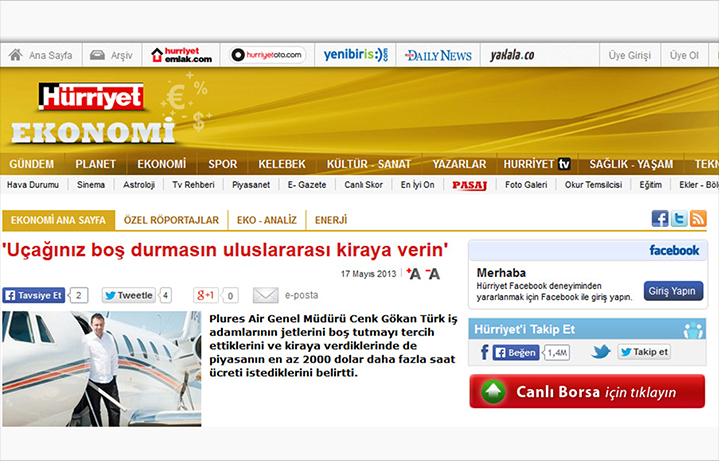The height and width of the screenshot is (461, 719).
Task: Click the Tweetle count bubble 4
Action: pos(166,295)
